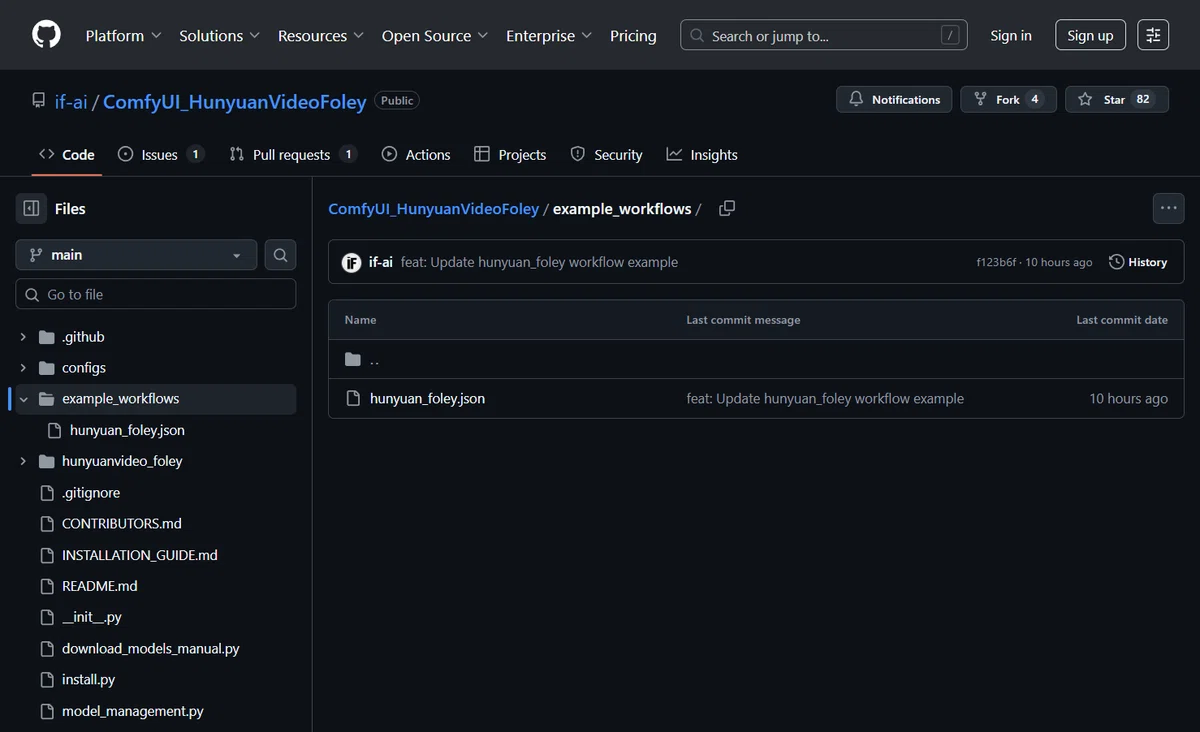Open commit message in the hunyuan_foley.json row

tap(825, 398)
